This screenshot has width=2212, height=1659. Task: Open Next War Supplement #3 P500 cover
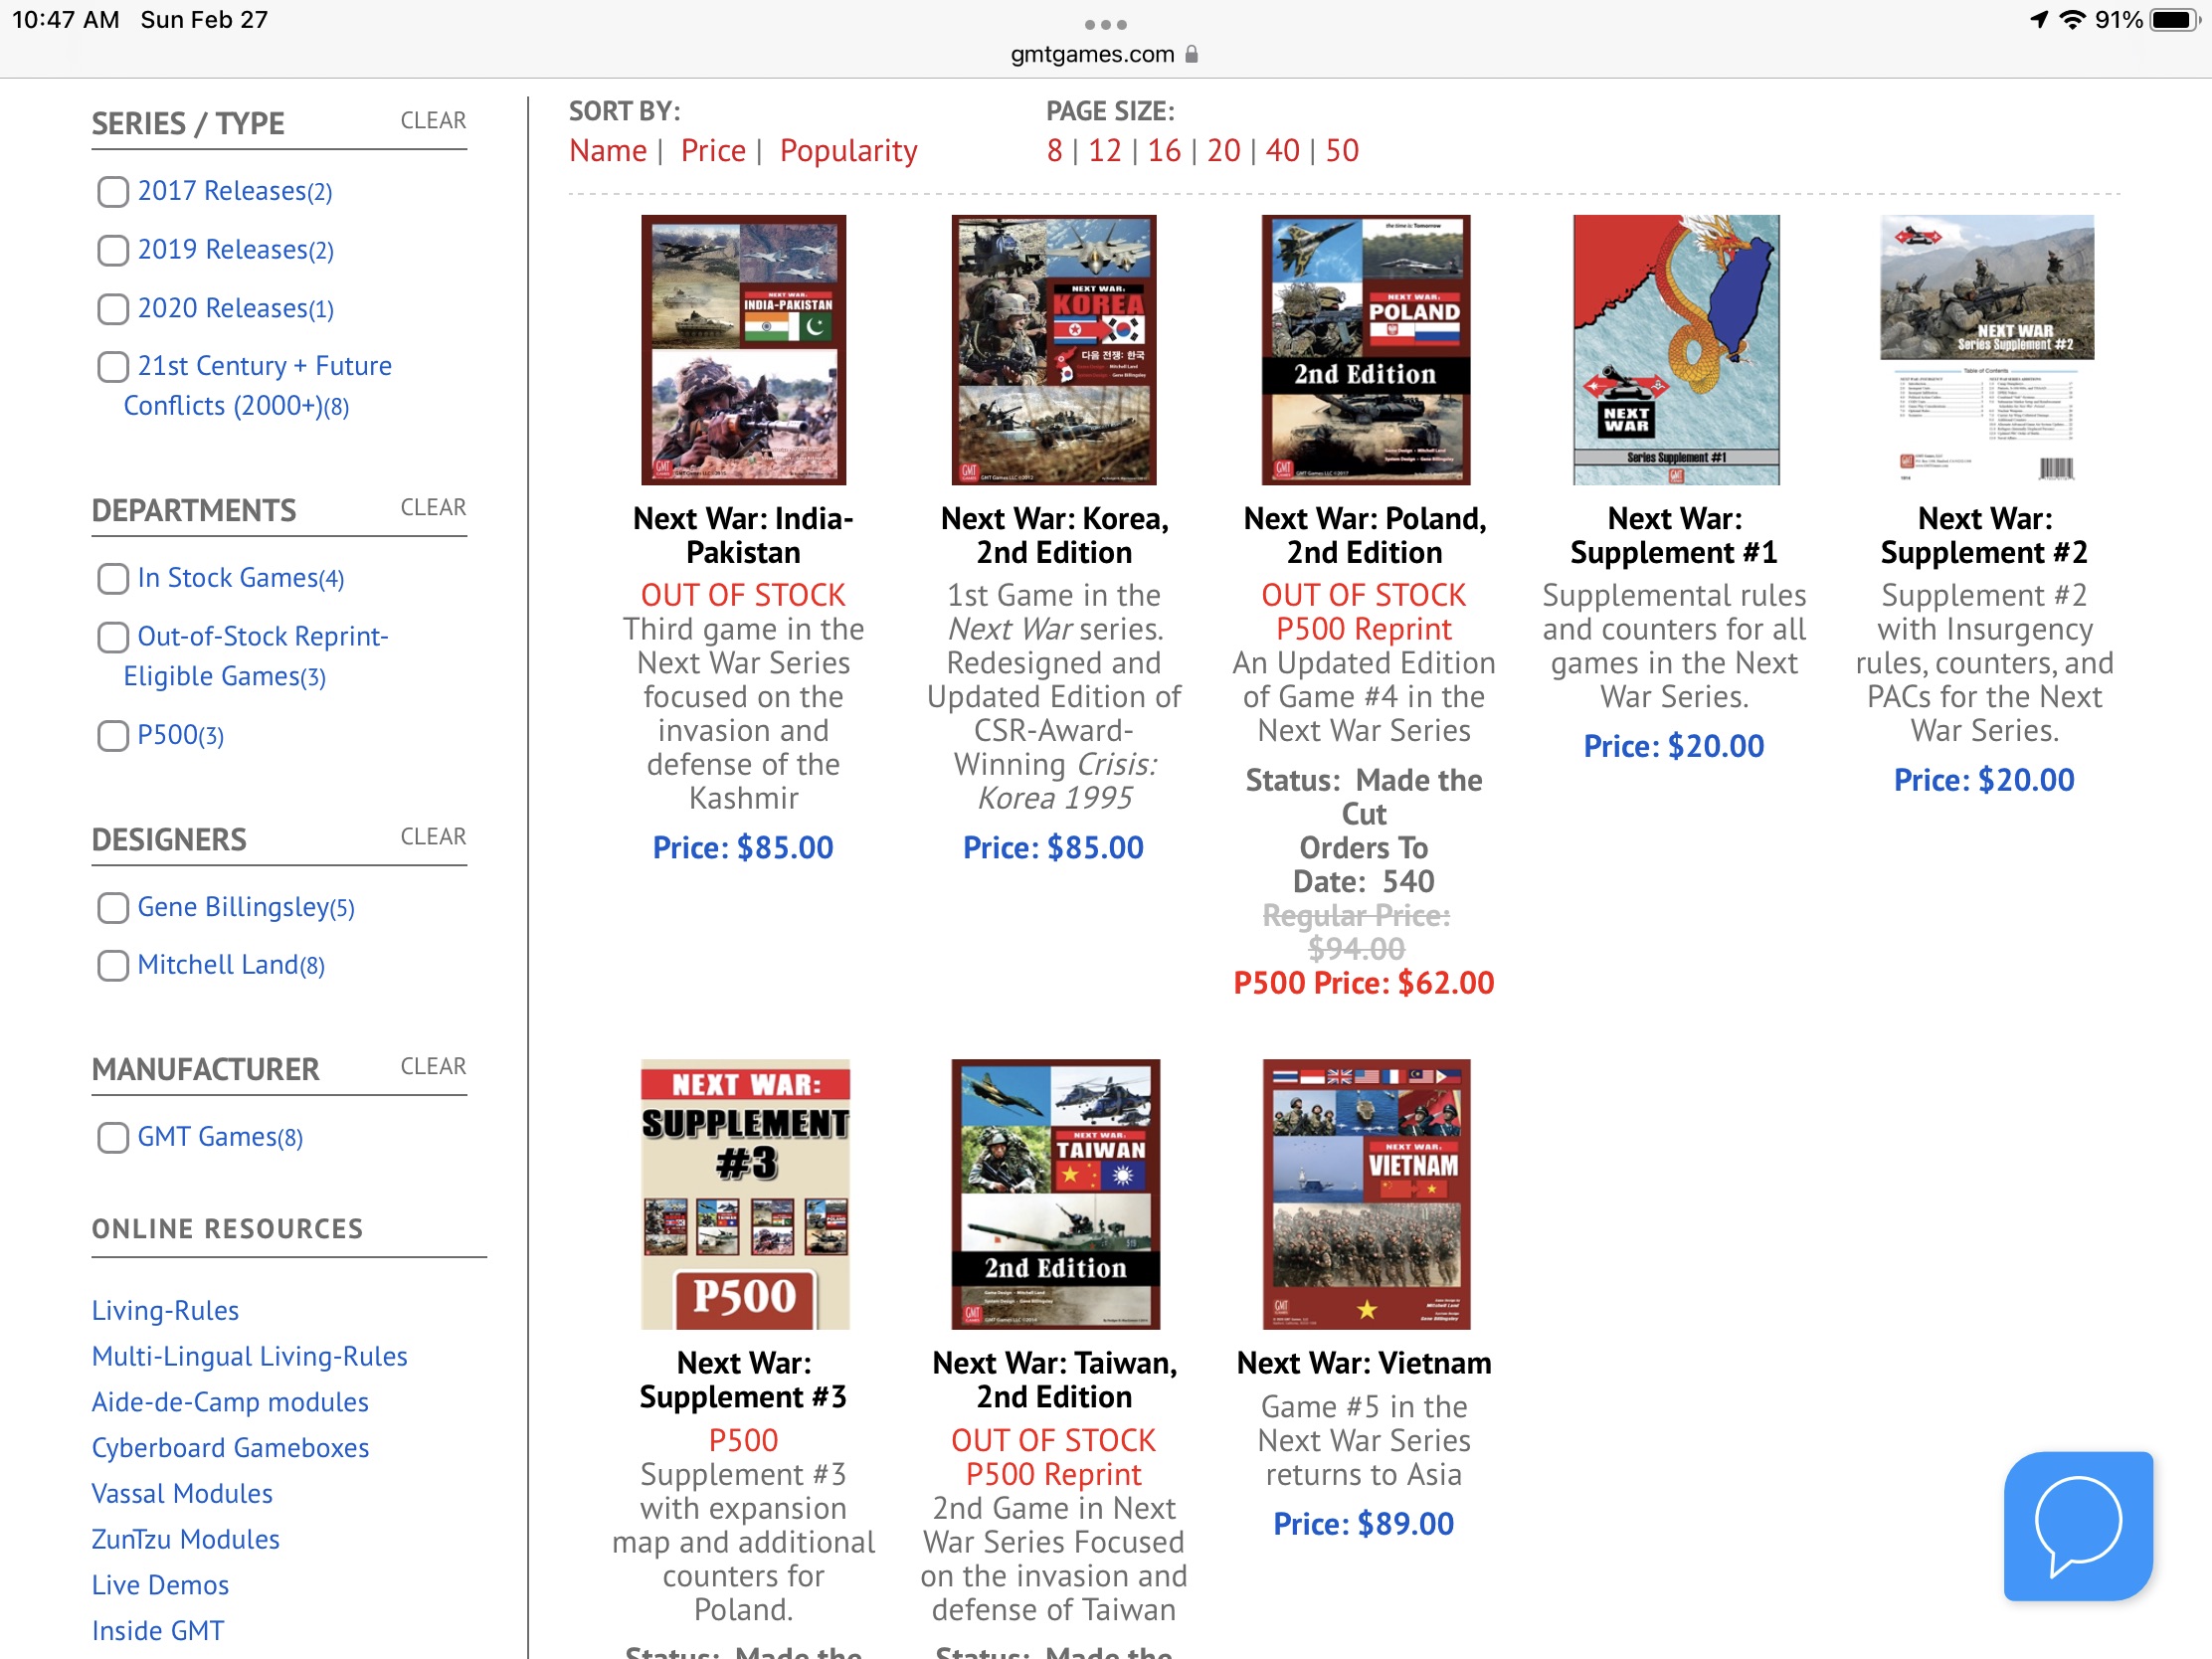point(743,1193)
